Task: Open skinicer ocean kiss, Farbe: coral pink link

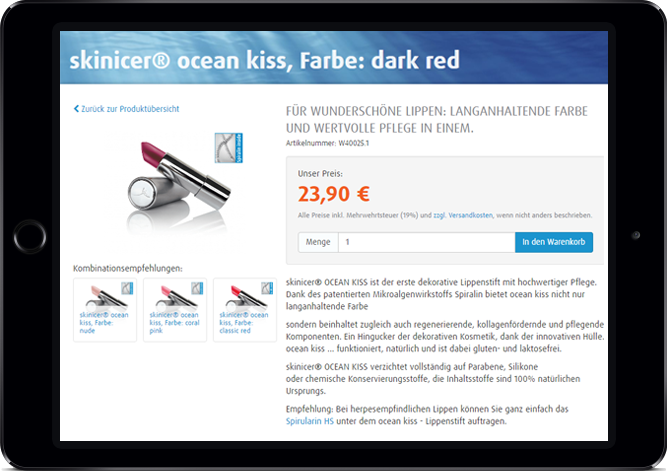Action: 174,323
